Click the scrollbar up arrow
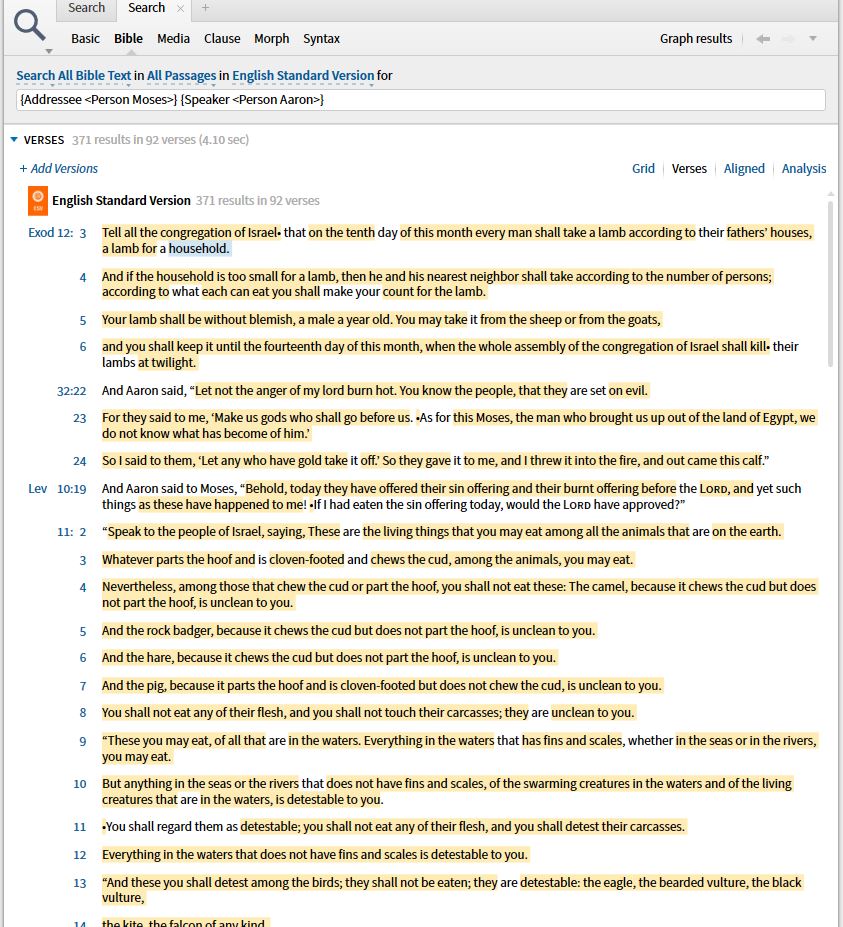Image resolution: width=843 pixels, height=927 pixels. [831, 194]
